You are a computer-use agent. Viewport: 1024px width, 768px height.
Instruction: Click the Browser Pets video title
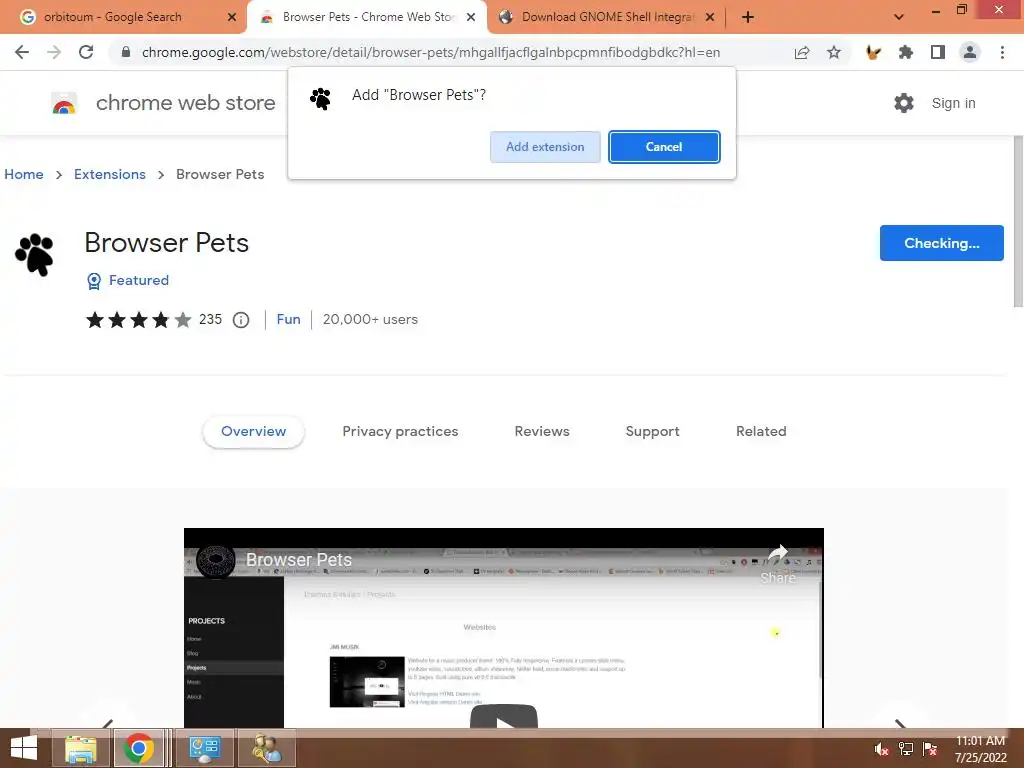click(298, 560)
